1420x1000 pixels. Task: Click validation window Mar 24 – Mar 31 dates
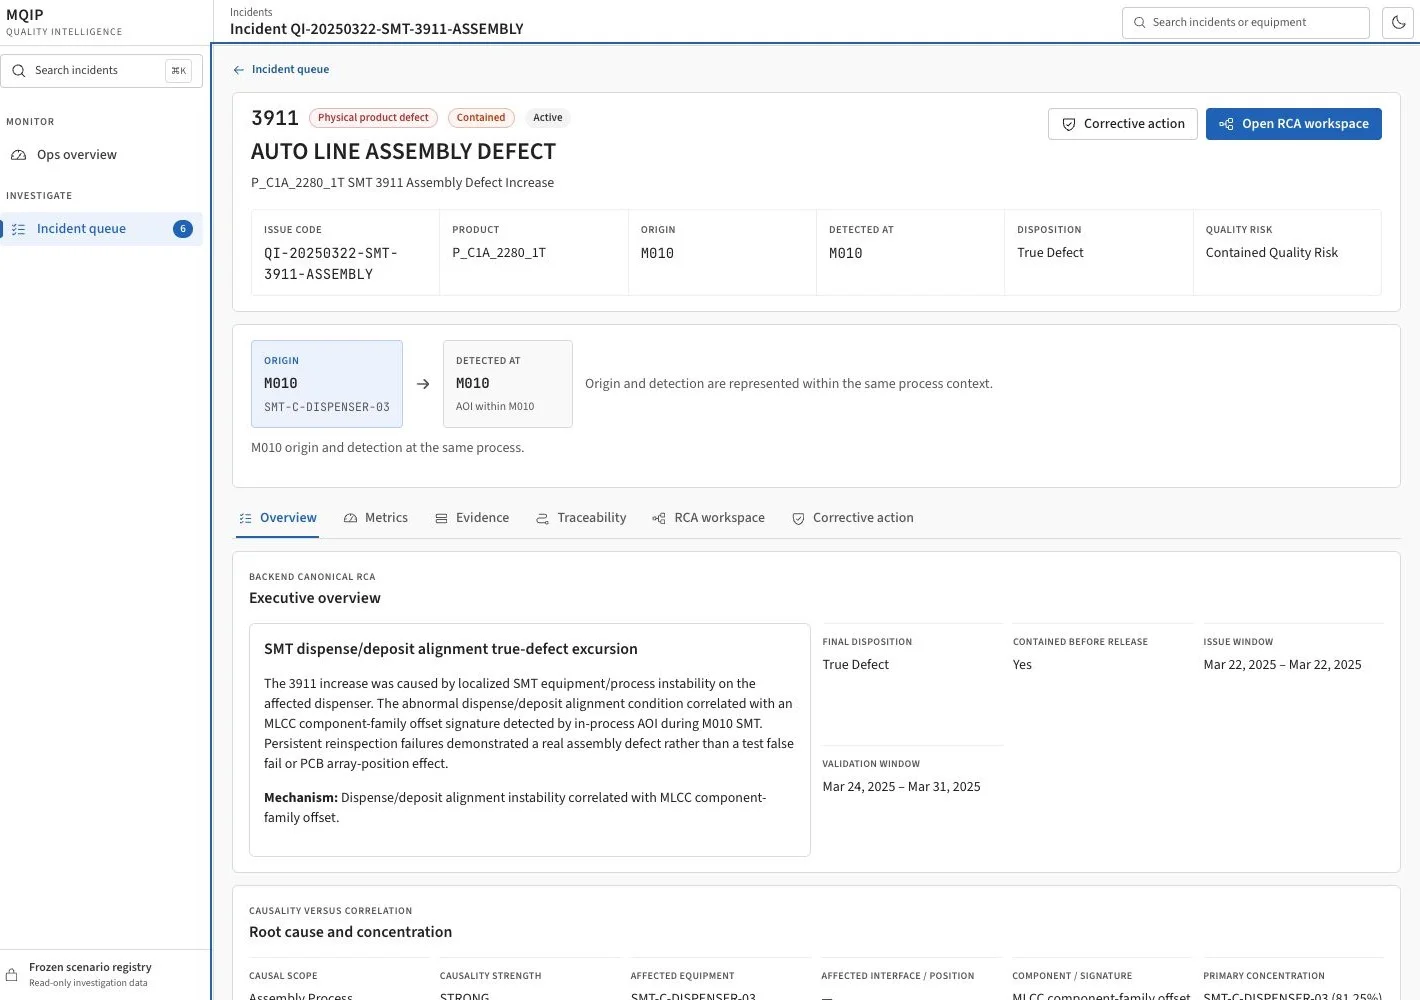coord(901,787)
